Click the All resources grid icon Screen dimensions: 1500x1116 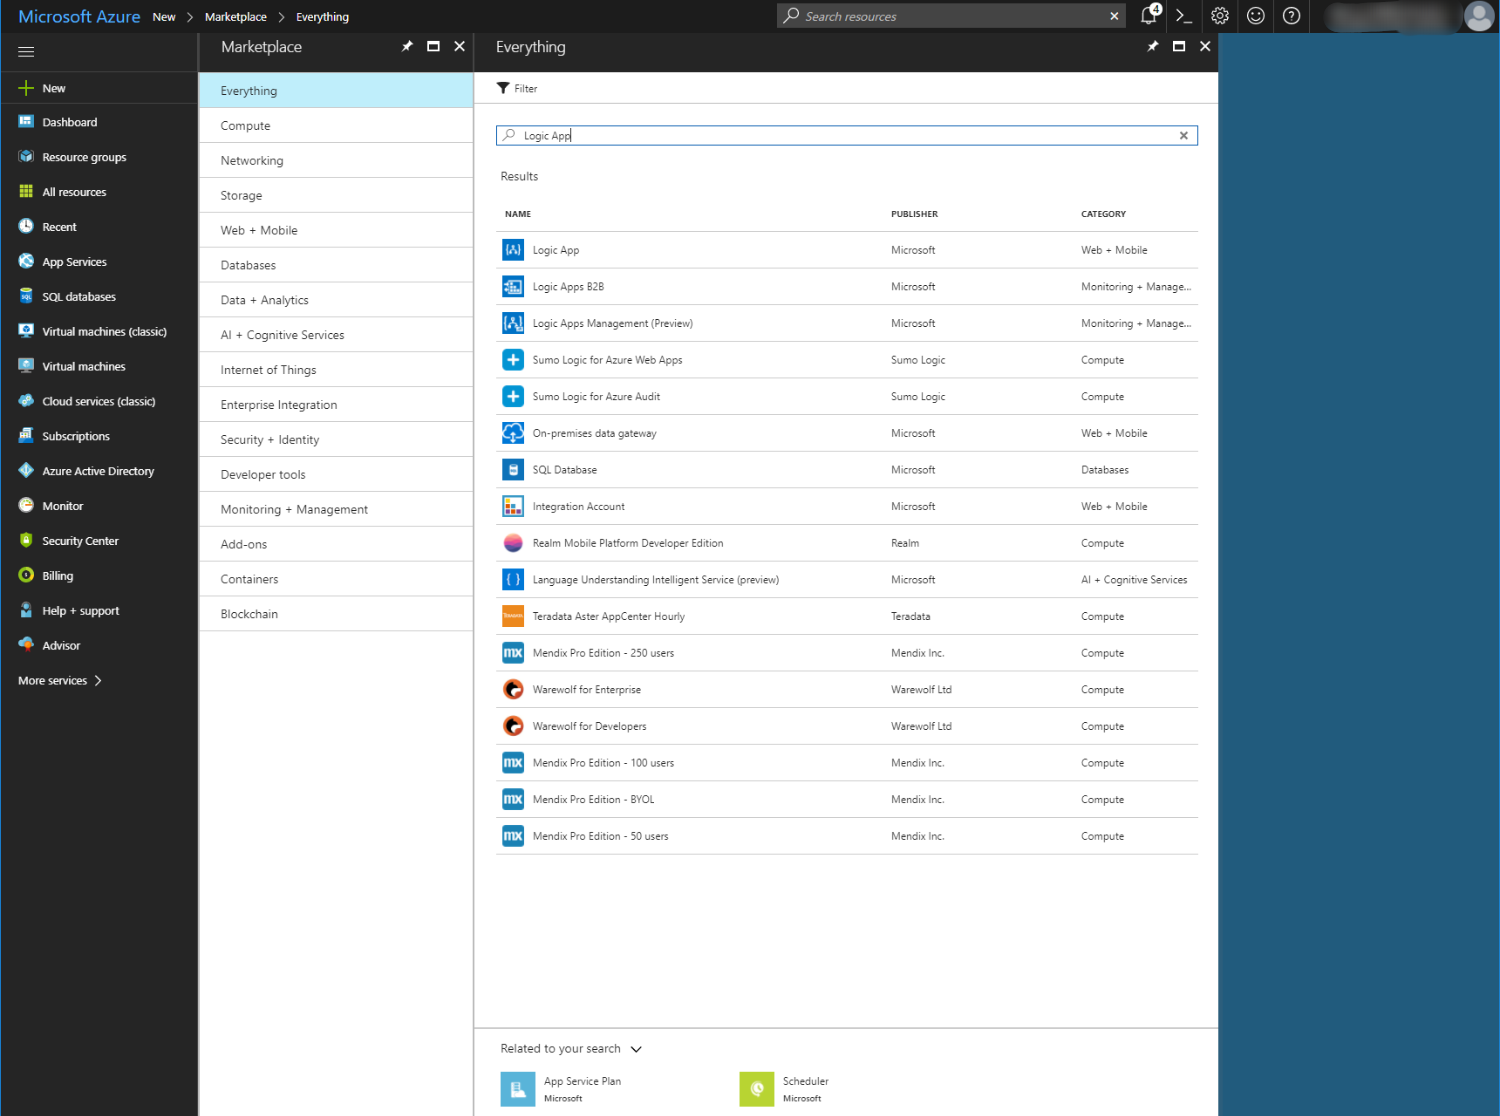(26, 192)
